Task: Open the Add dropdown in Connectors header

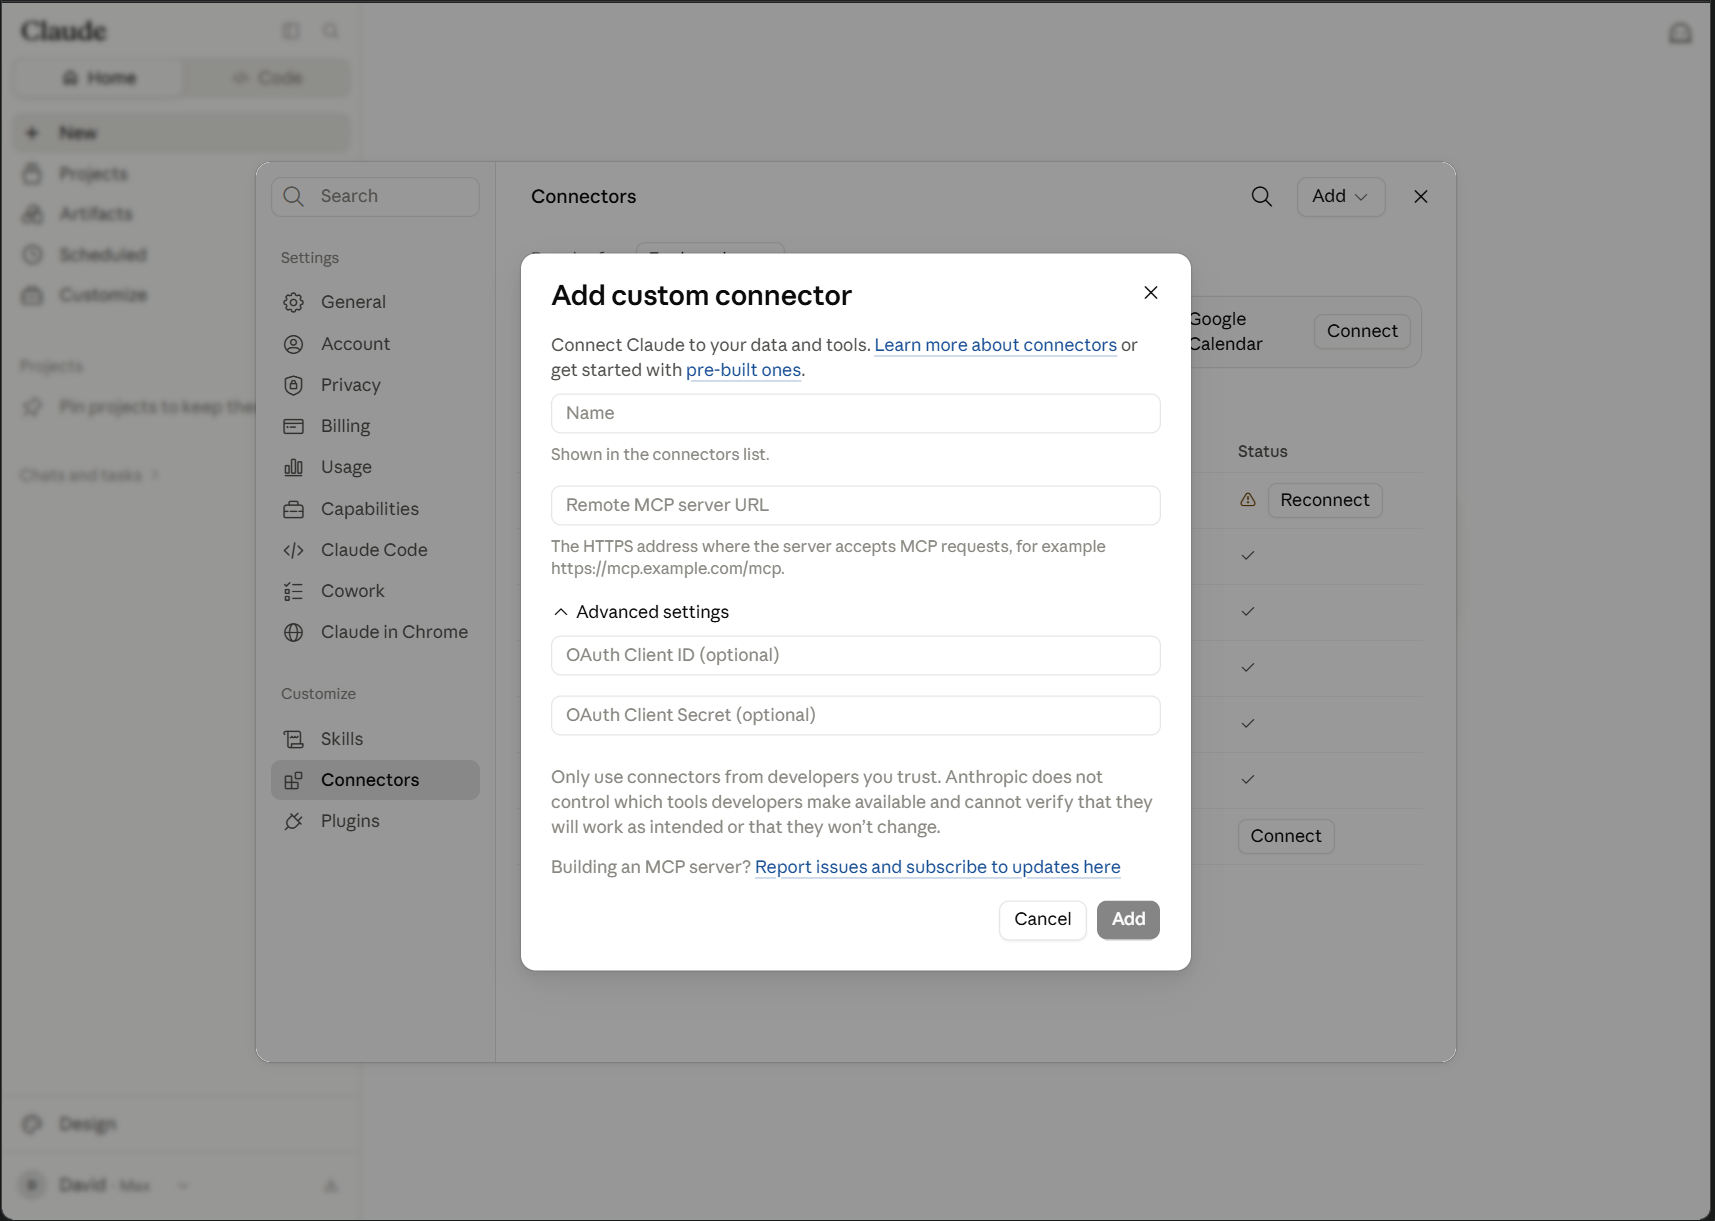Action: point(1340,196)
